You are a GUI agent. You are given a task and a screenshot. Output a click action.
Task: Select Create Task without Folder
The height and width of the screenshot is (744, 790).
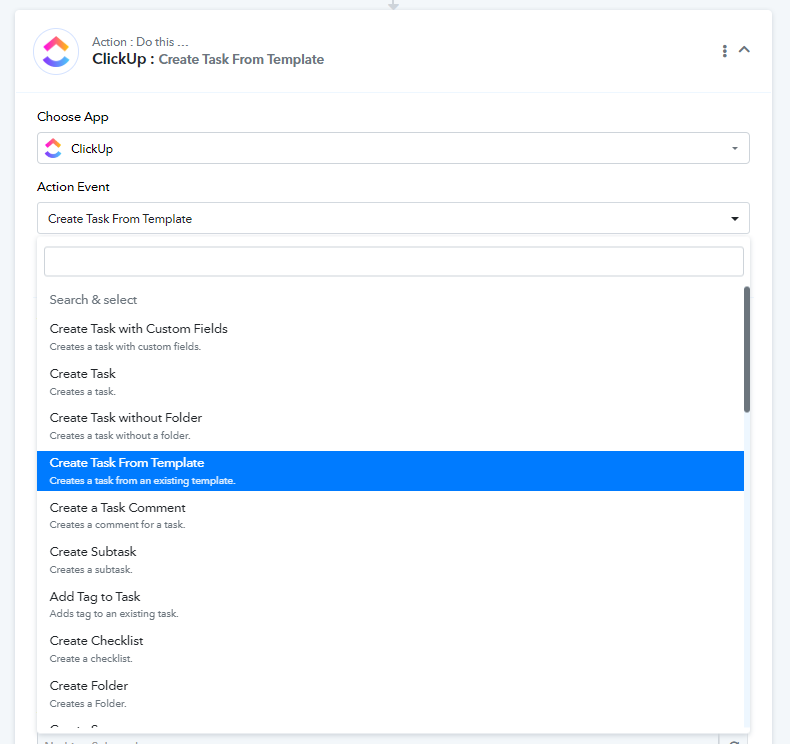coord(390,426)
